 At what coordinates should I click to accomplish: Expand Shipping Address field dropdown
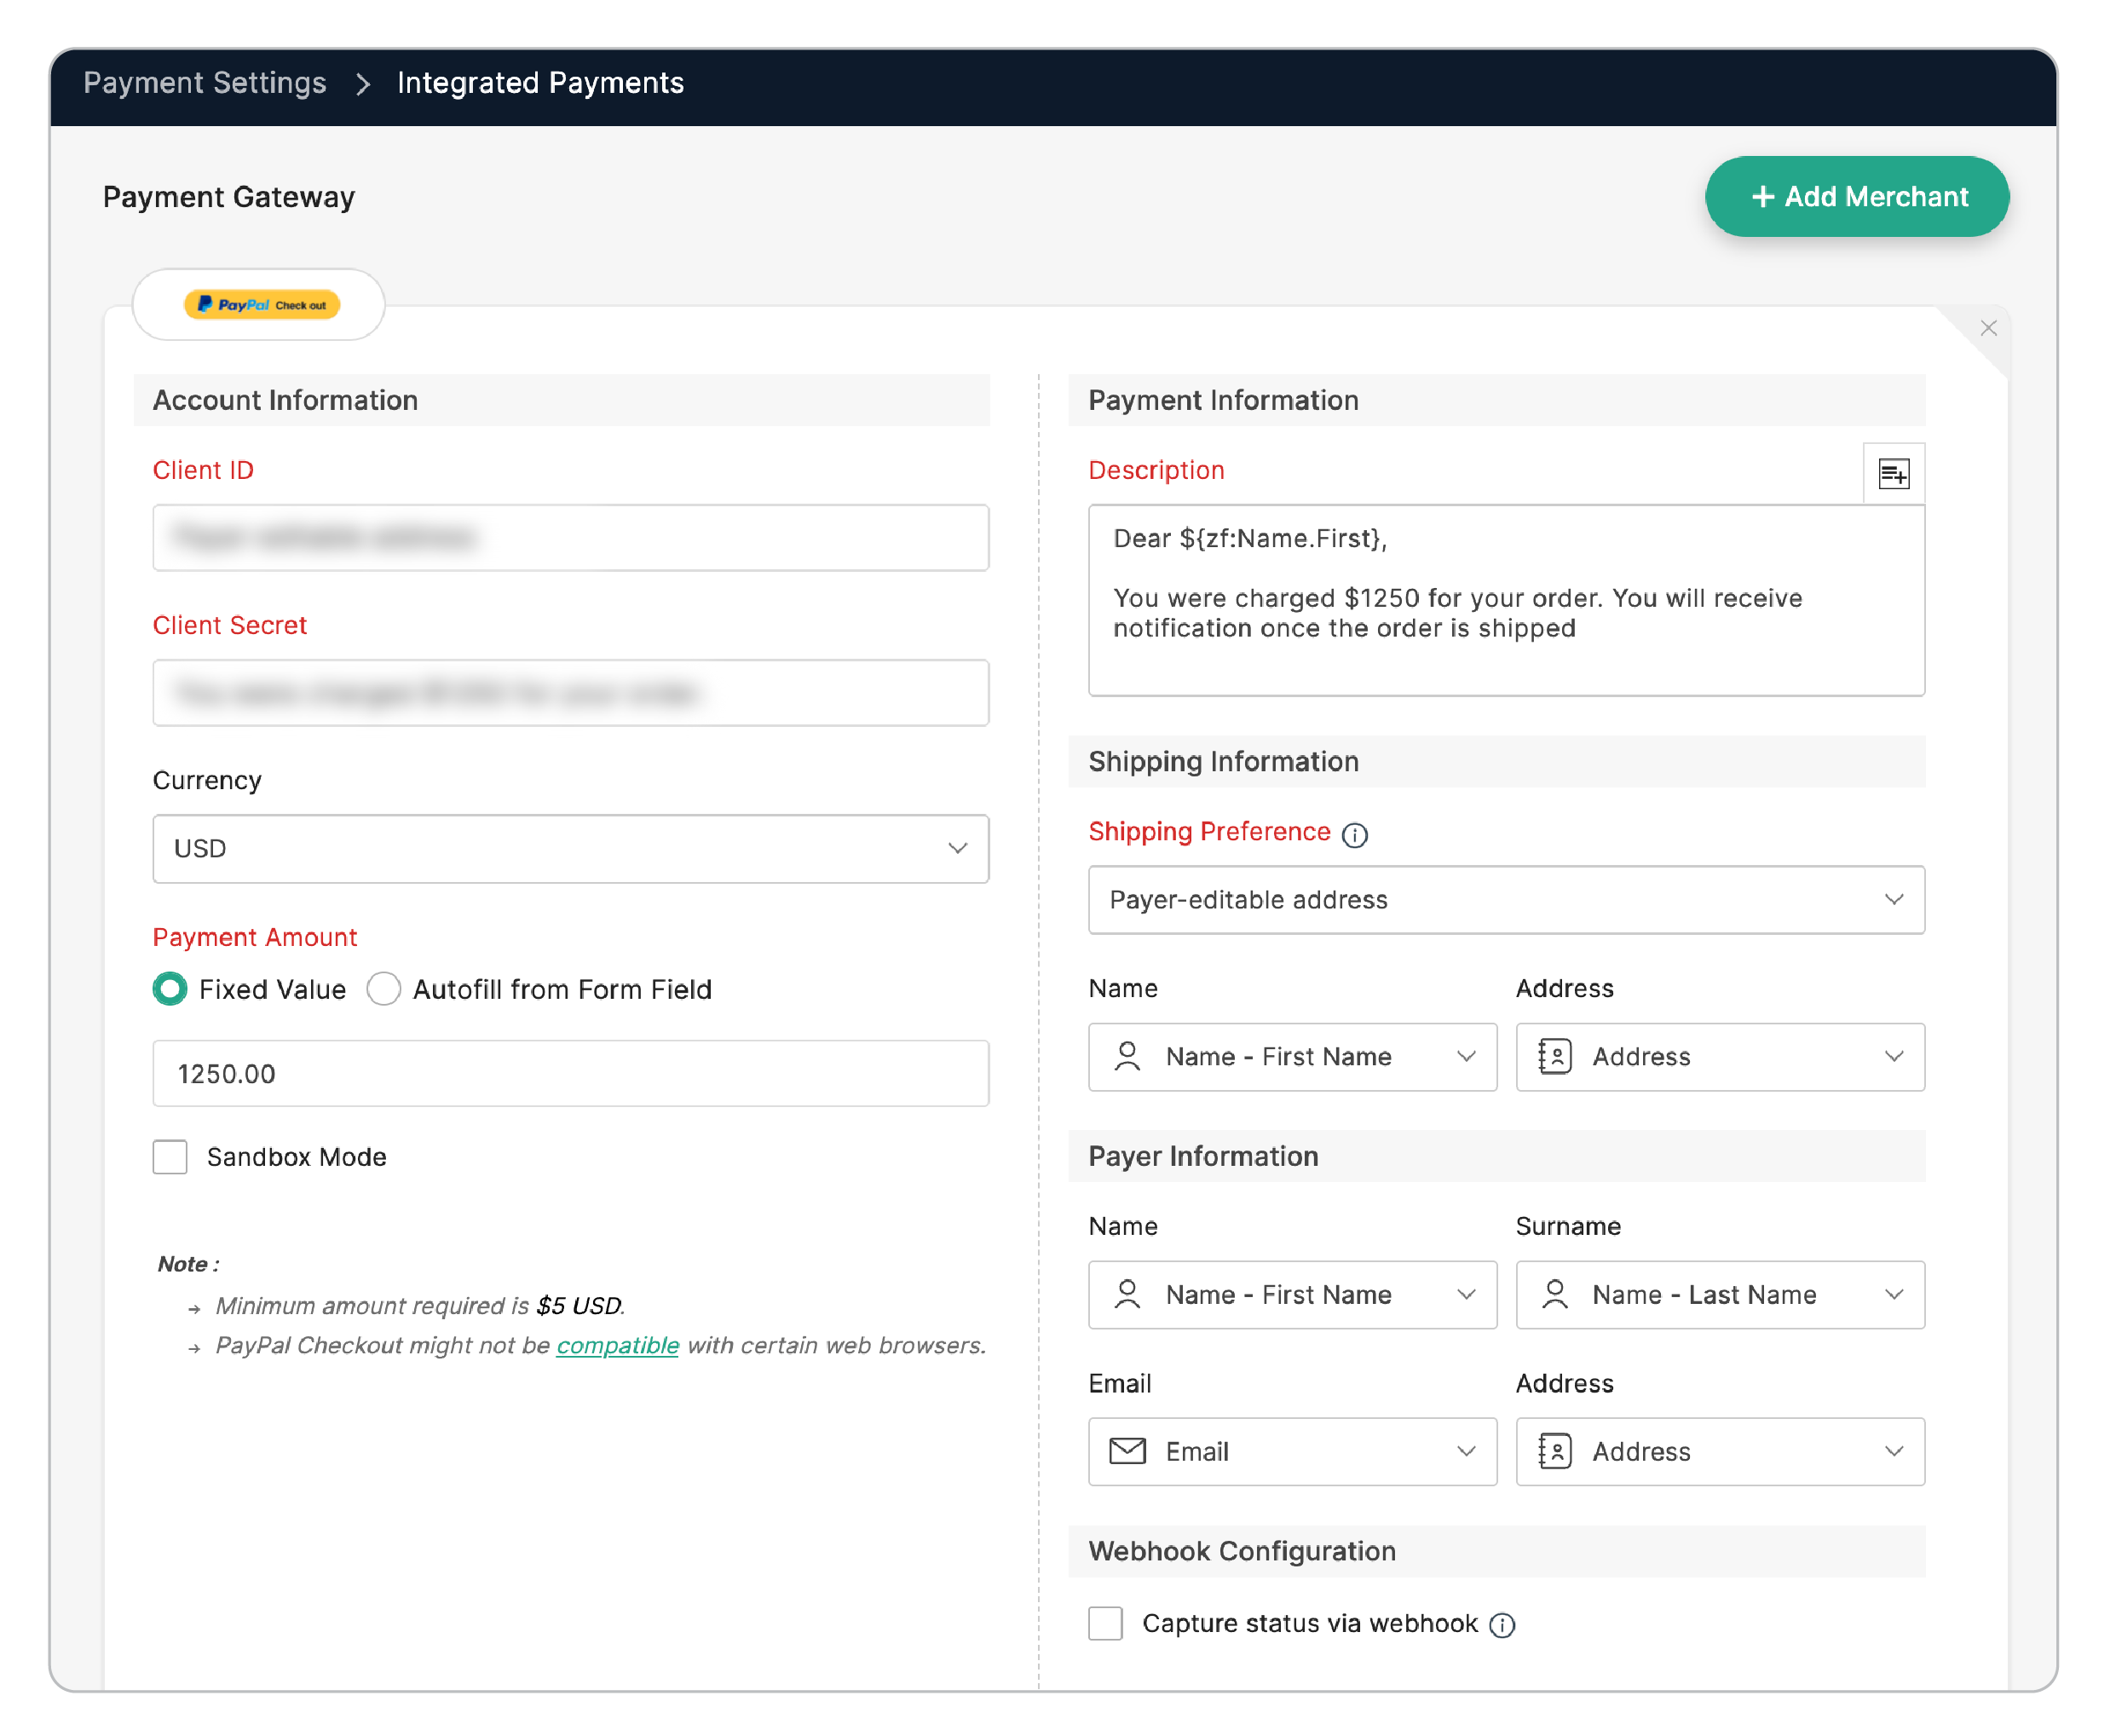tap(1720, 1057)
